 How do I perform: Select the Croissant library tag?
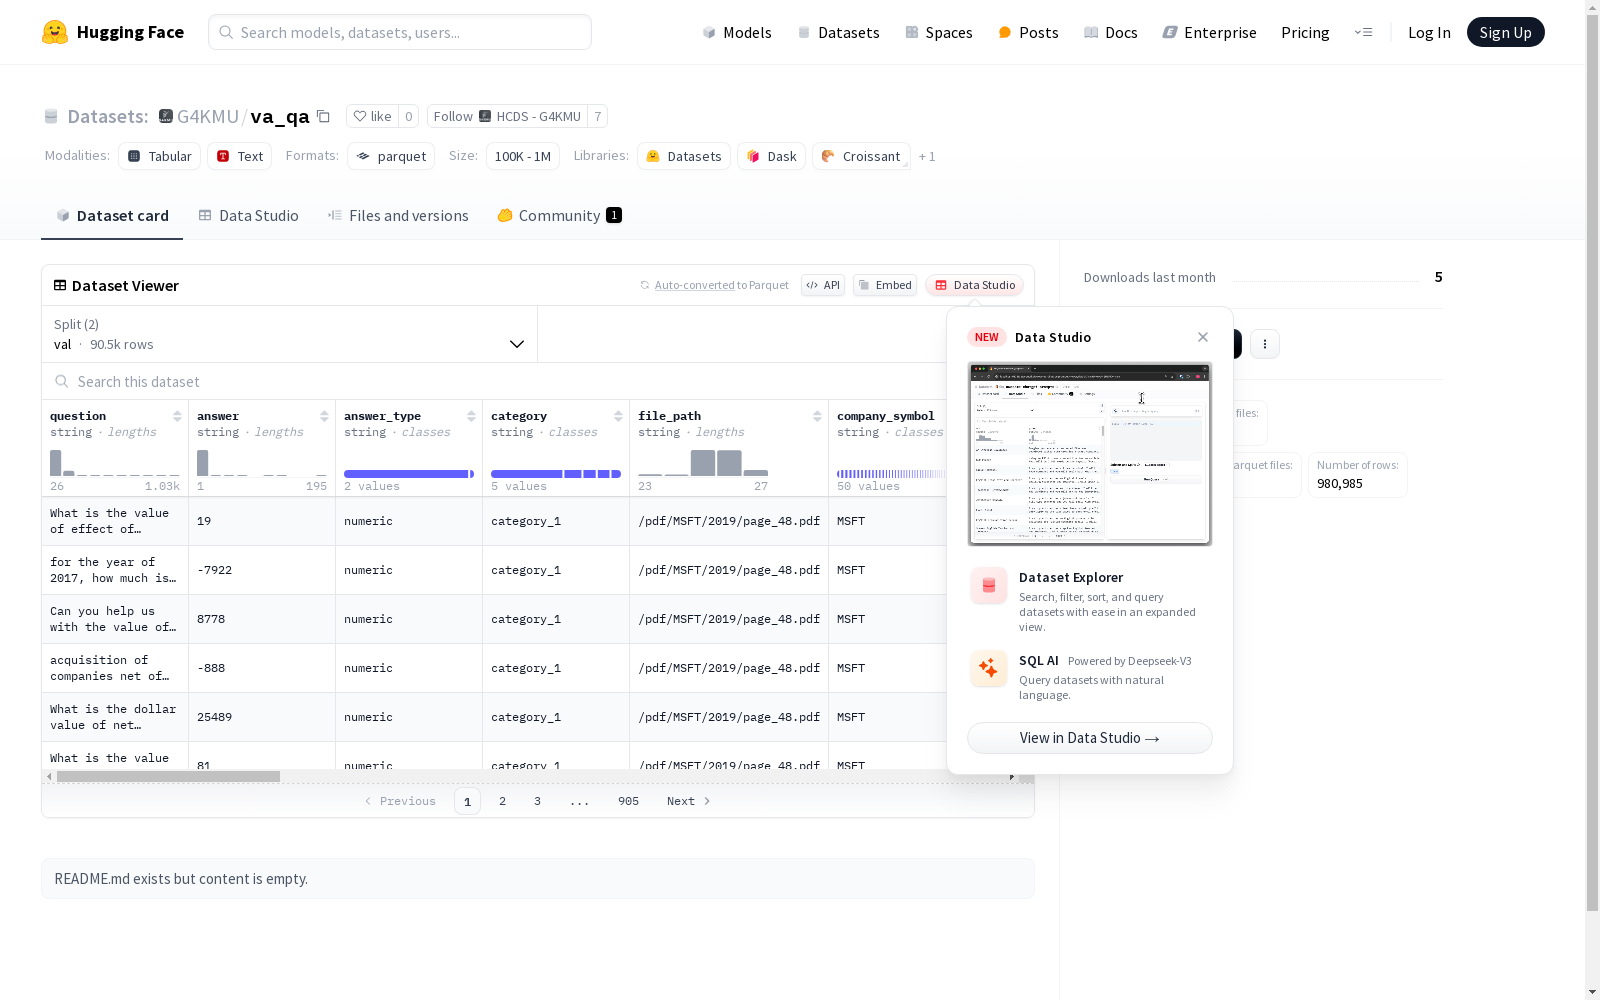tap(861, 156)
